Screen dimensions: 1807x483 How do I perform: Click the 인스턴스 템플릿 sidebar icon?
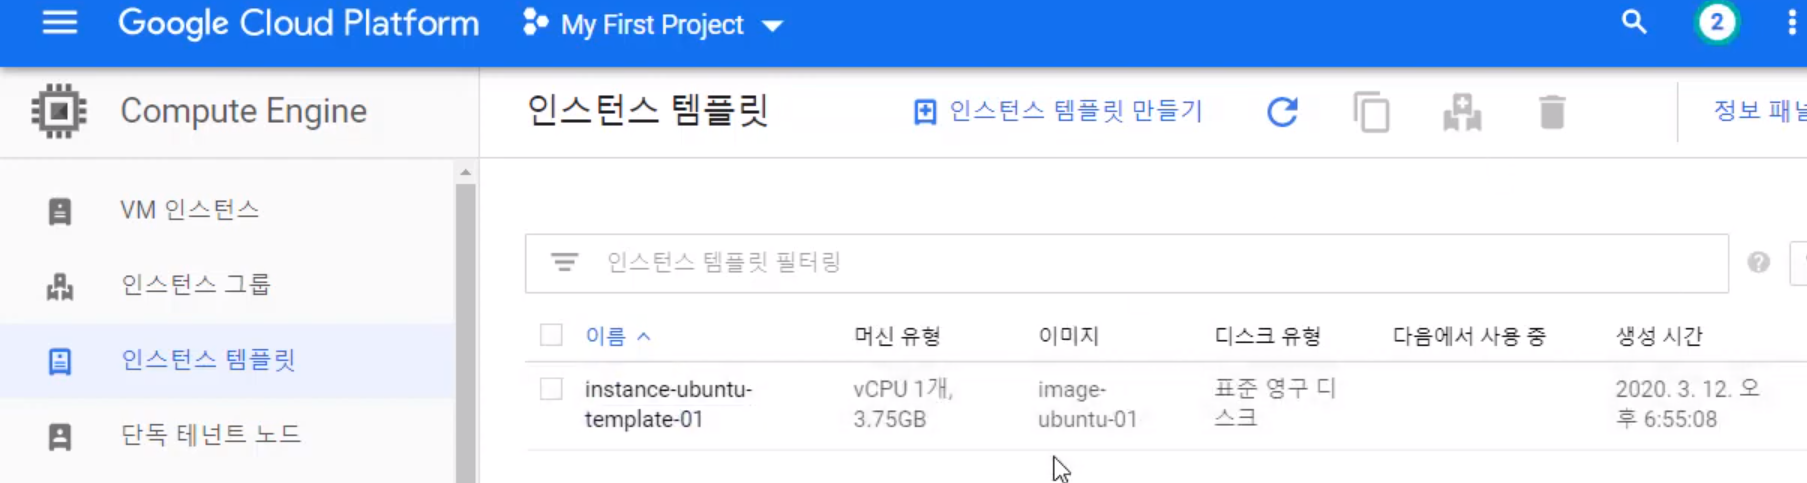point(60,361)
